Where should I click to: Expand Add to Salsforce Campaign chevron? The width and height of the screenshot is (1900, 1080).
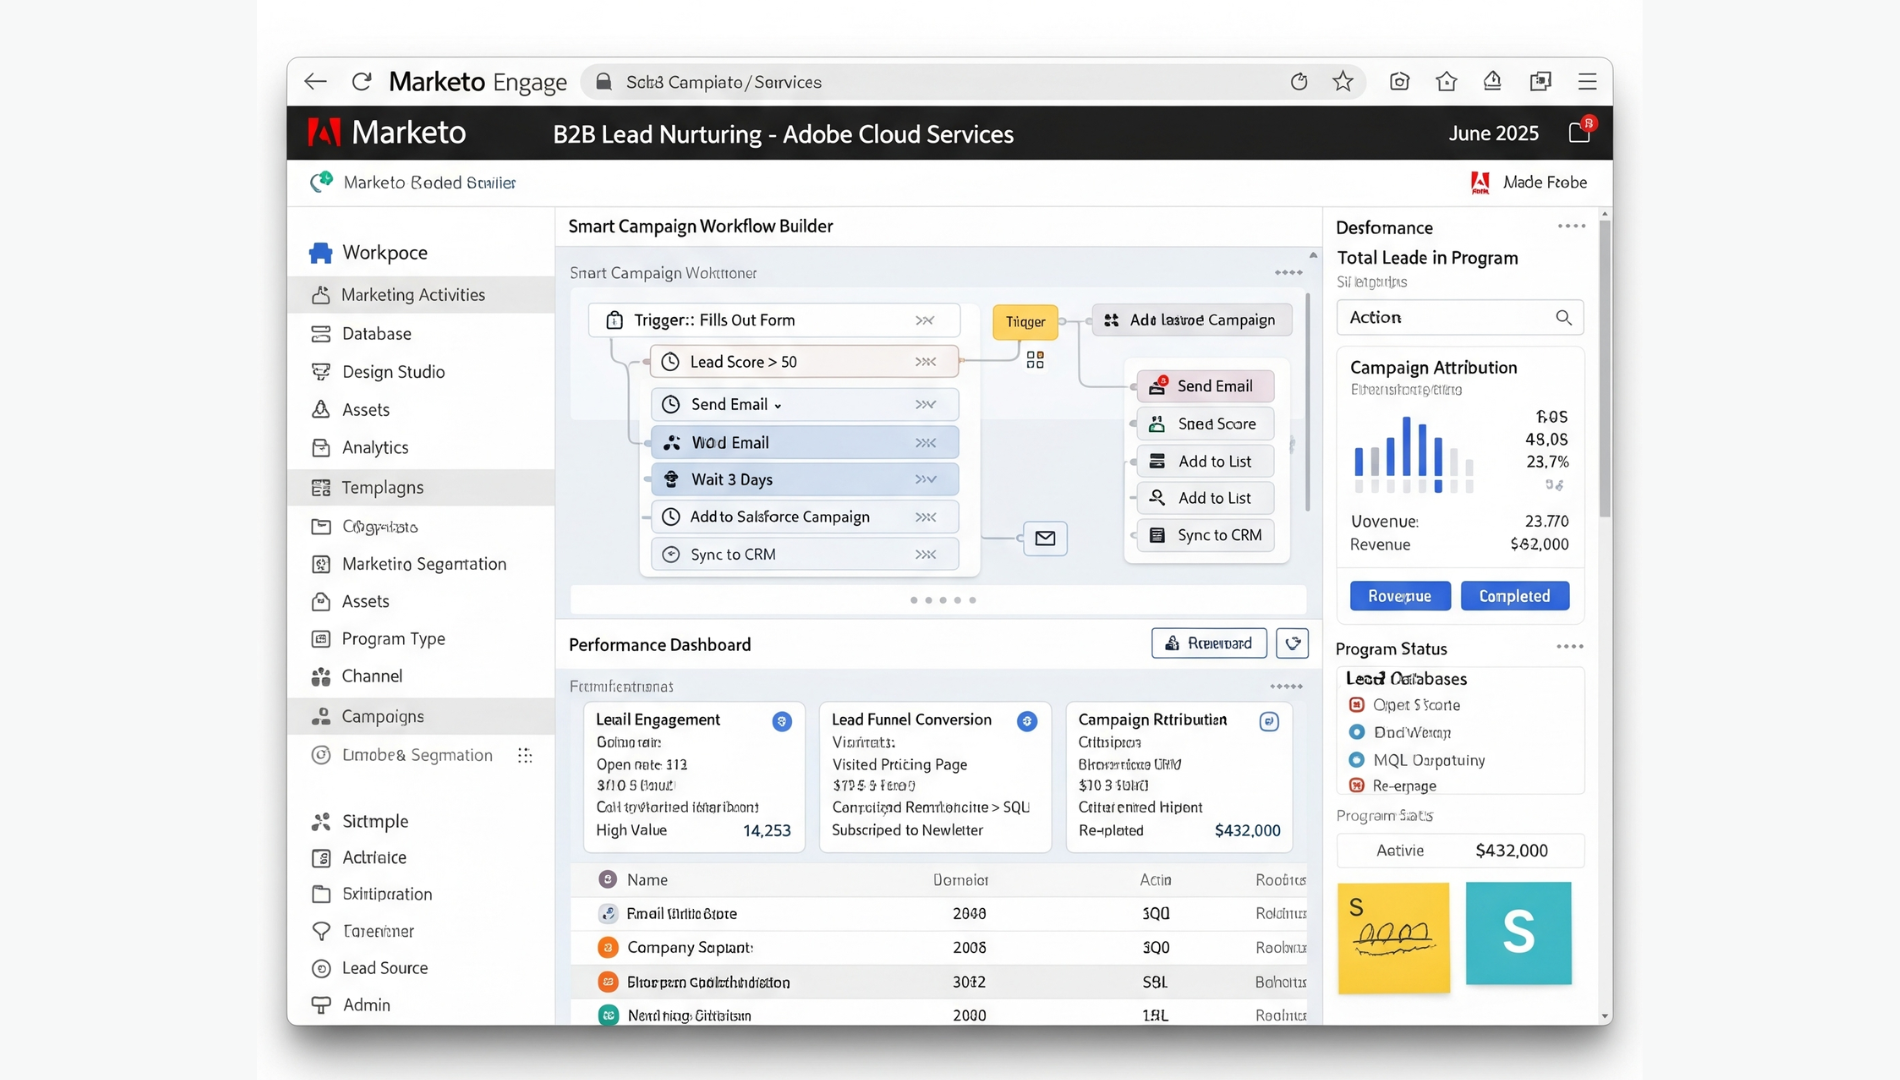pos(926,517)
